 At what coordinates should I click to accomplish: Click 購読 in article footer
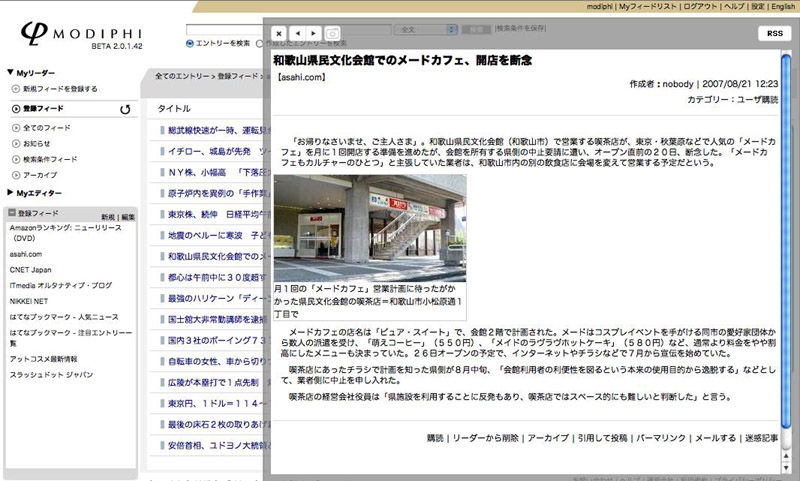tap(435, 438)
